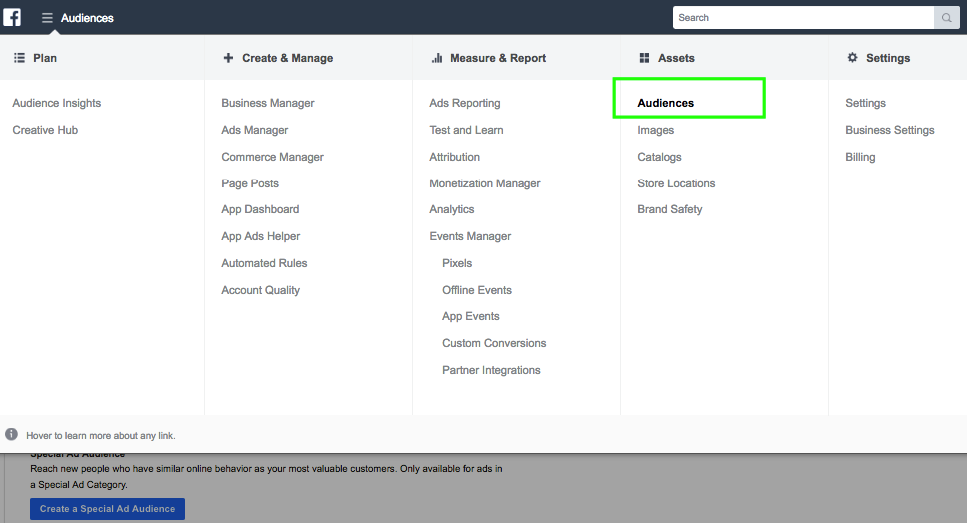Click the plus icon for Create & Manage
967x523 pixels.
[x=228, y=58]
